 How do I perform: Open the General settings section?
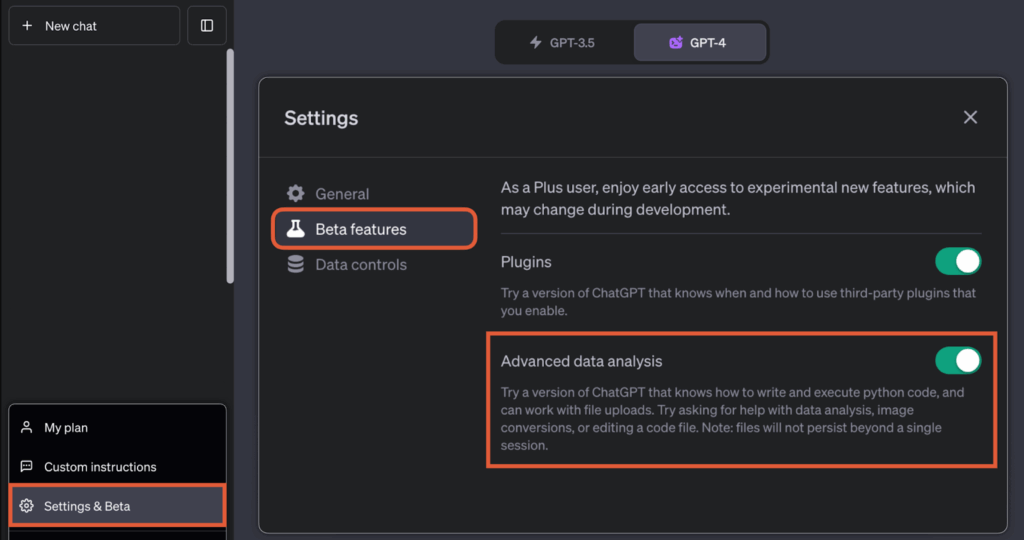374,194
